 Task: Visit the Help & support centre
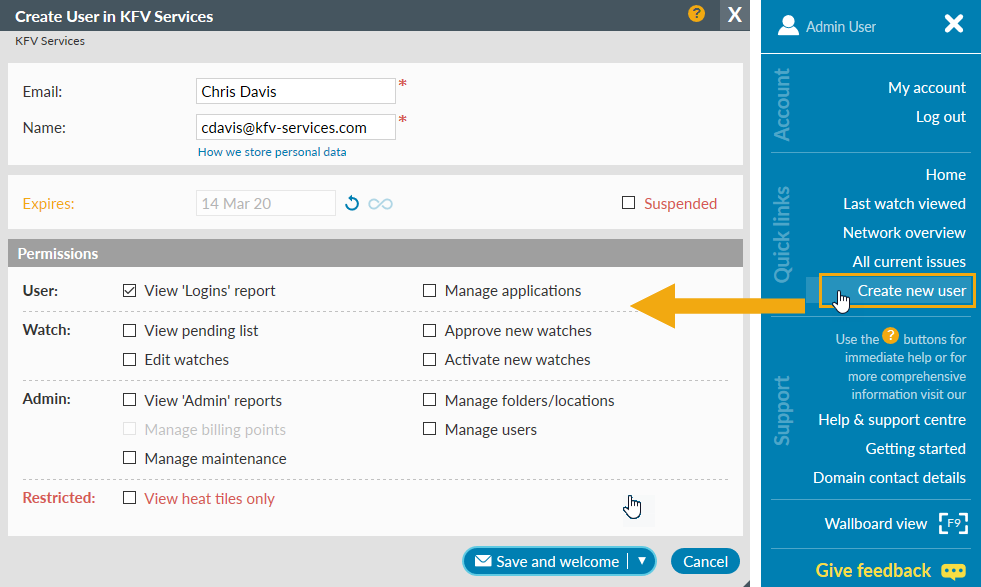pyautogui.click(x=891, y=419)
